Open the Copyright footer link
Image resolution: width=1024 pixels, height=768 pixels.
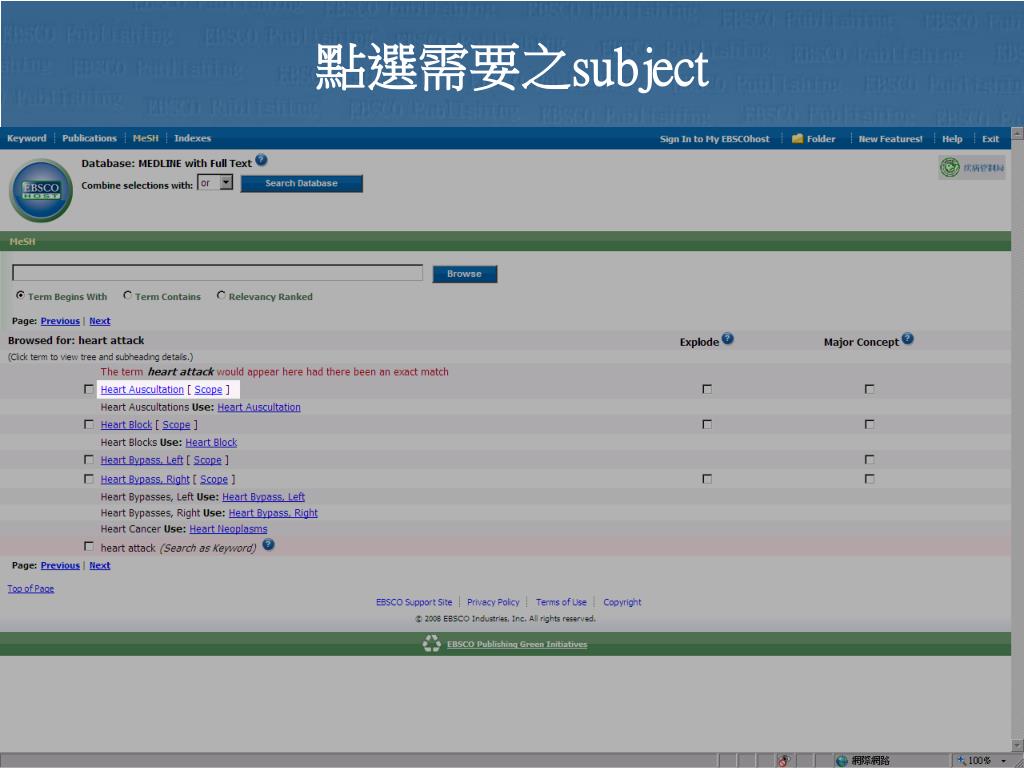(x=622, y=602)
